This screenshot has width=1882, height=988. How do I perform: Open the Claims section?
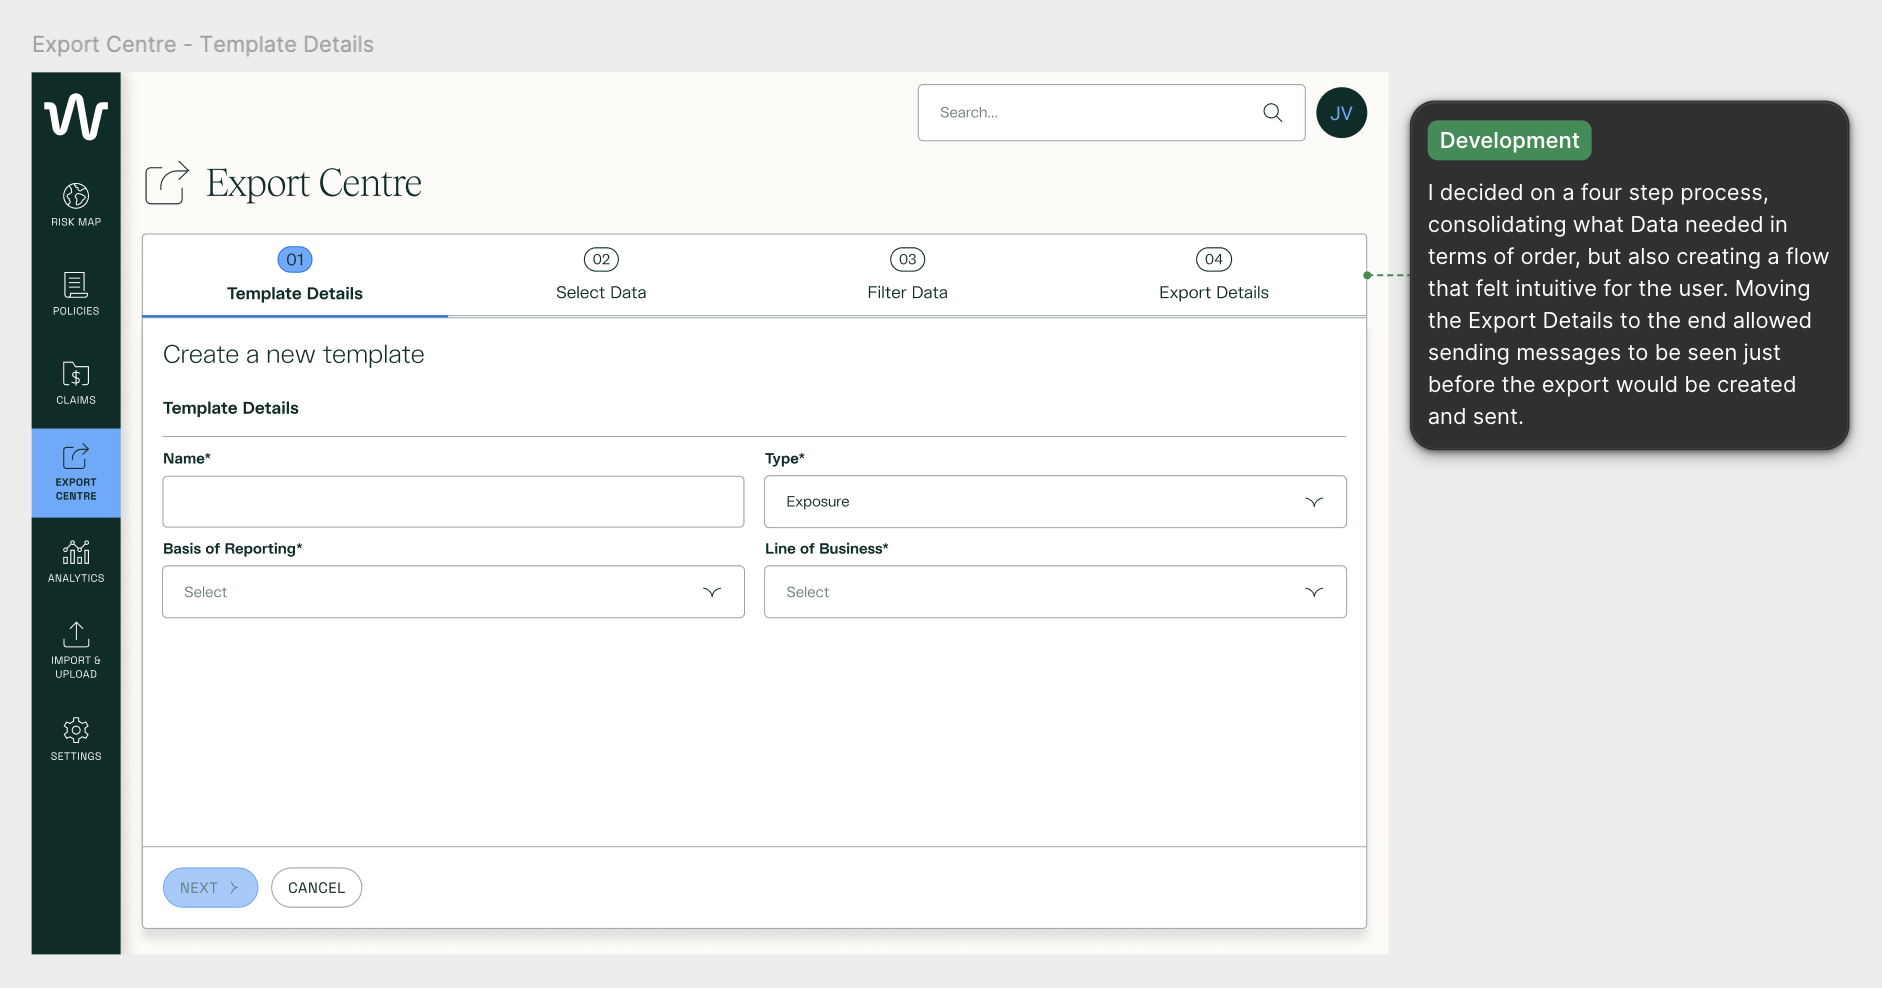coord(76,383)
